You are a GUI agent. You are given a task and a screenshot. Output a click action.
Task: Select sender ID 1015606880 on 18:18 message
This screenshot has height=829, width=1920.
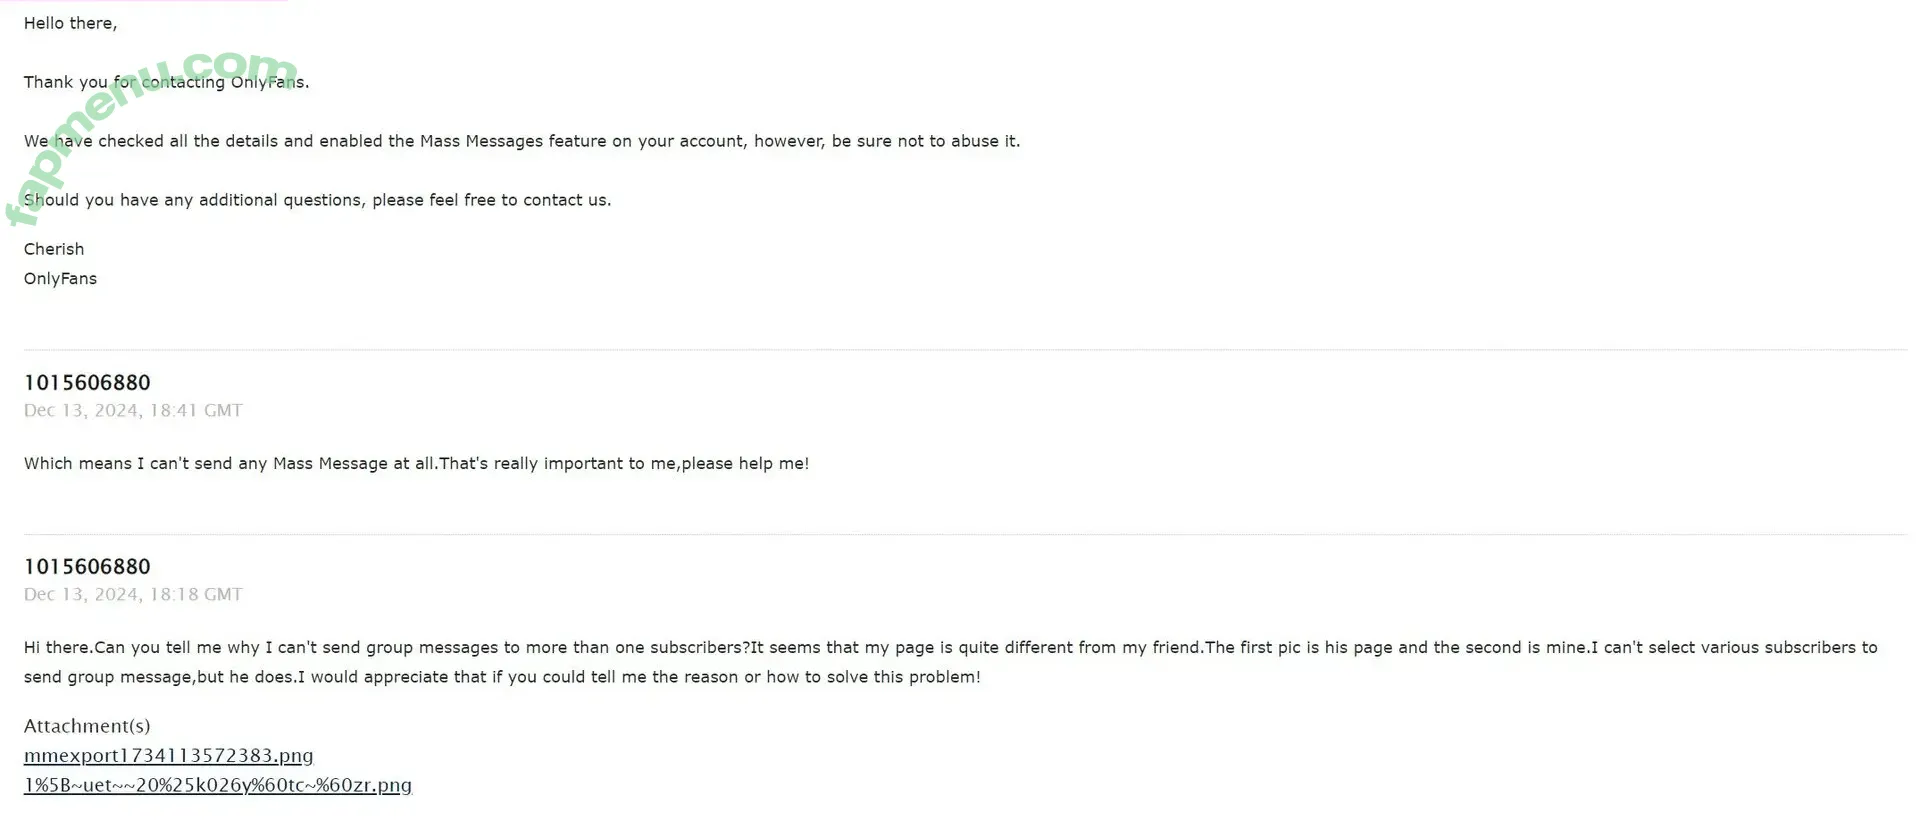click(x=87, y=566)
